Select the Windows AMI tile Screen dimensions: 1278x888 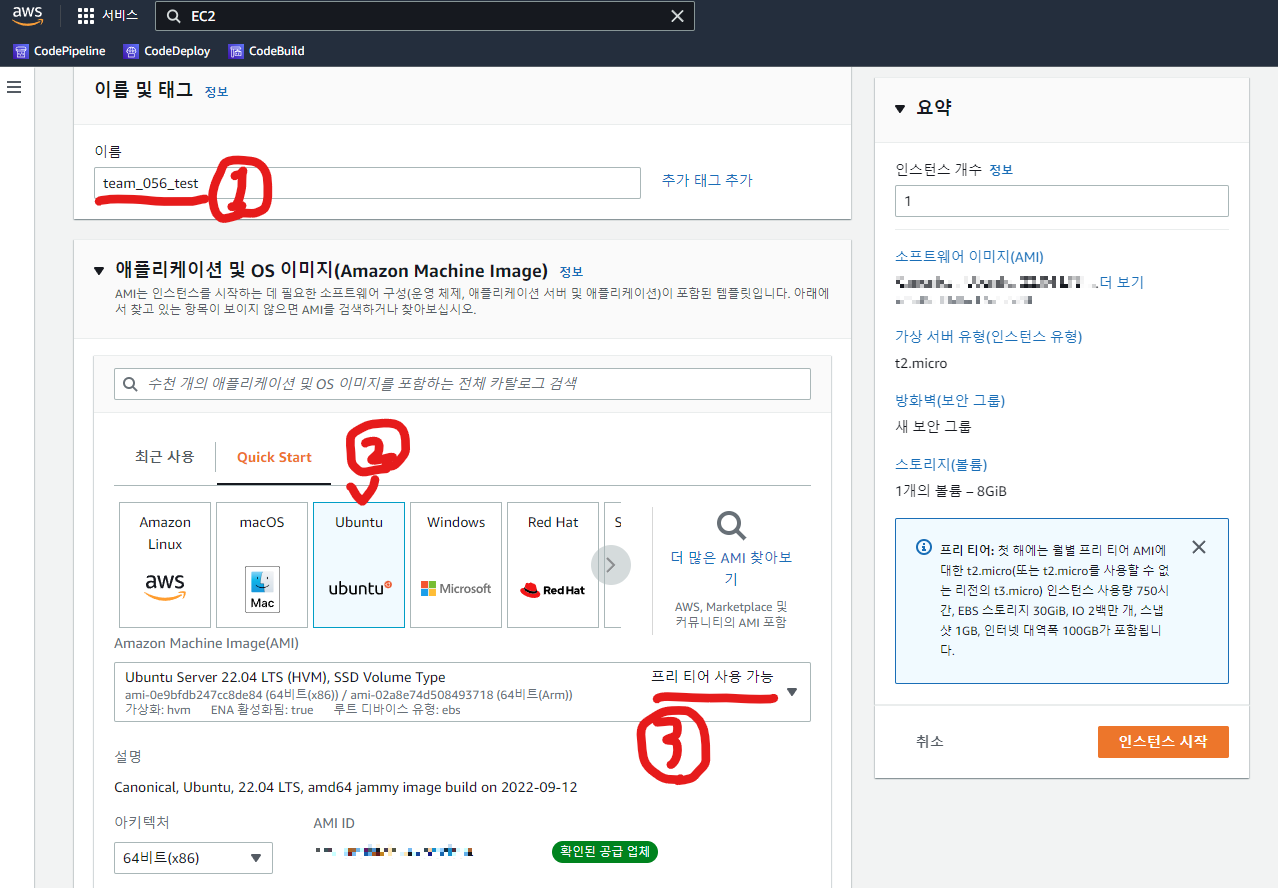[456, 564]
